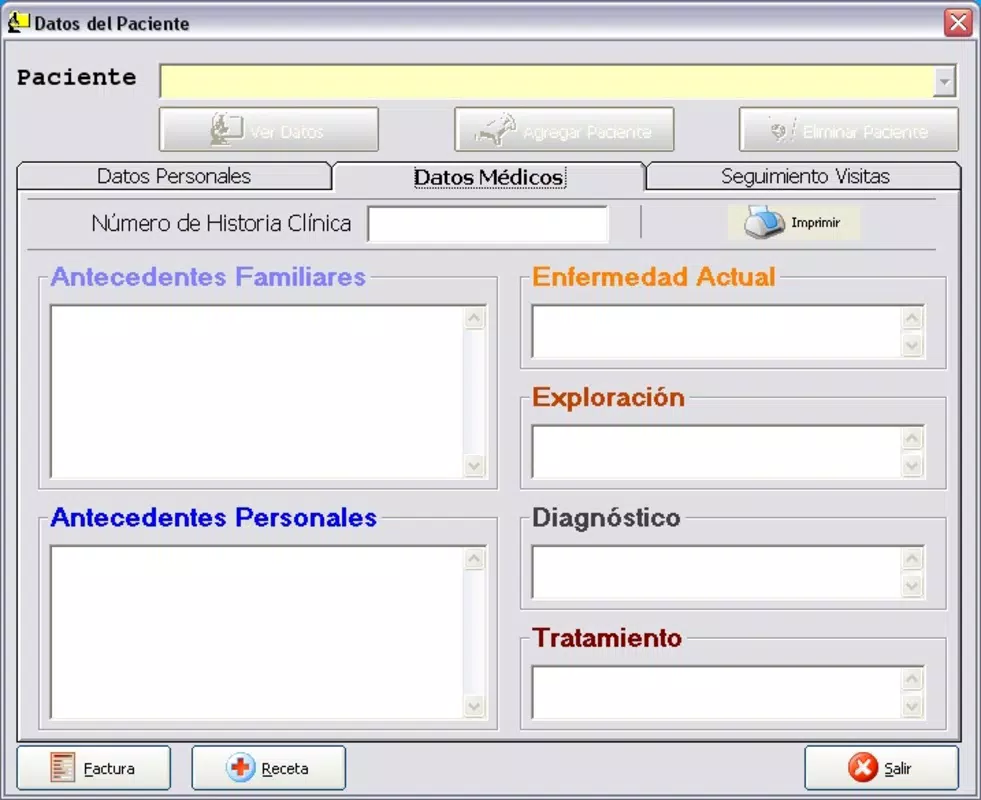Click the Diagnóstico heading
The image size is (981, 800).
pos(606,518)
